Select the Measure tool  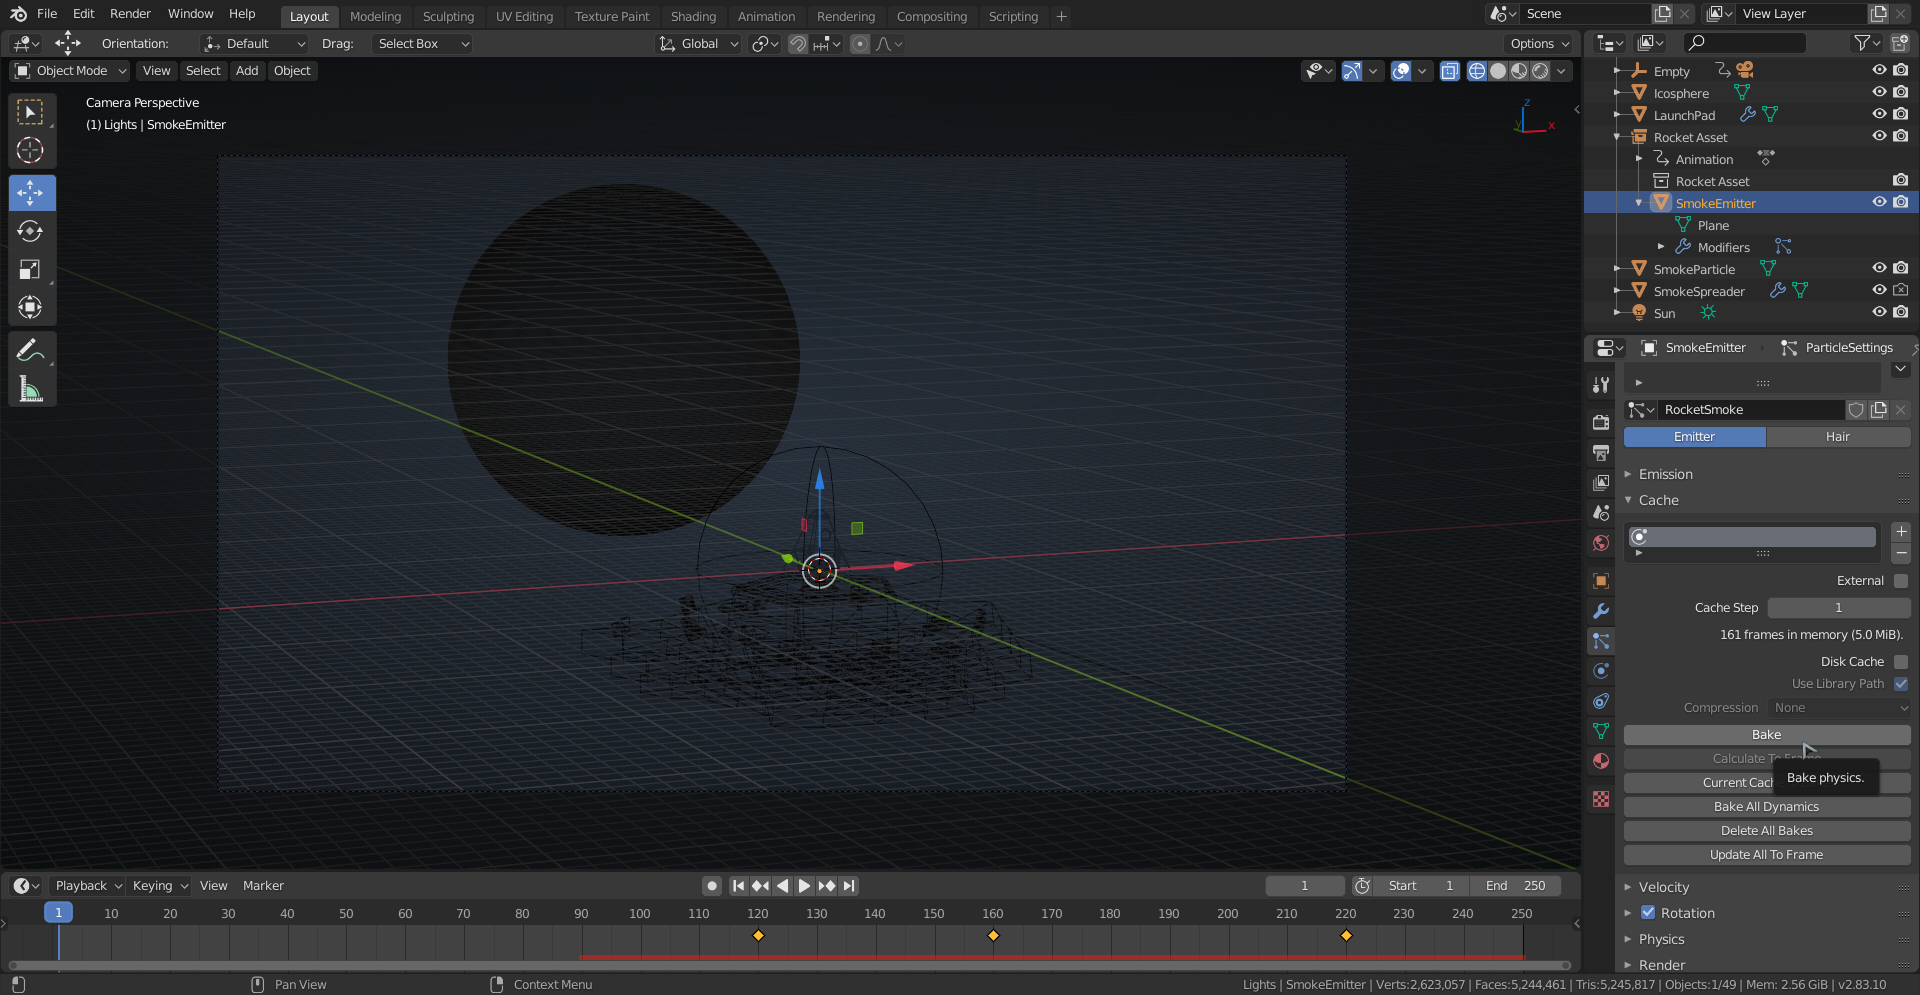31,389
